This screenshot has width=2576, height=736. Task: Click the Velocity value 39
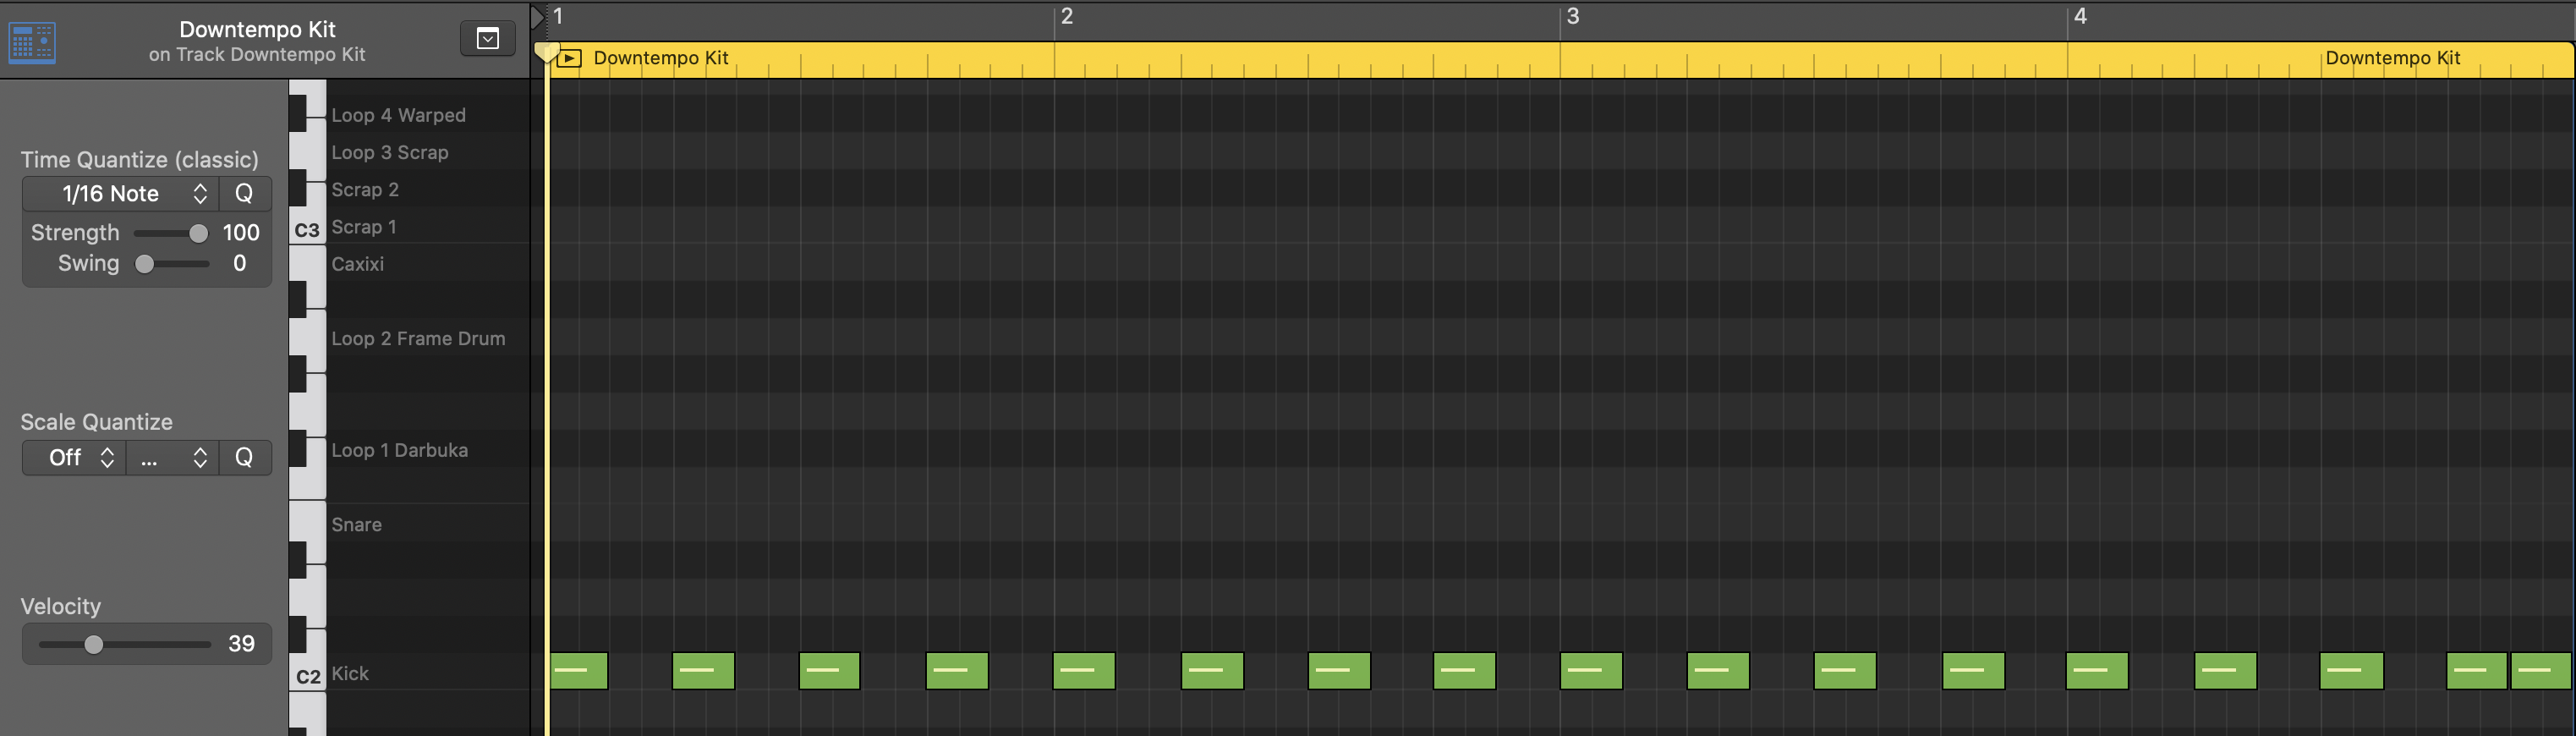tap(241, 644)
